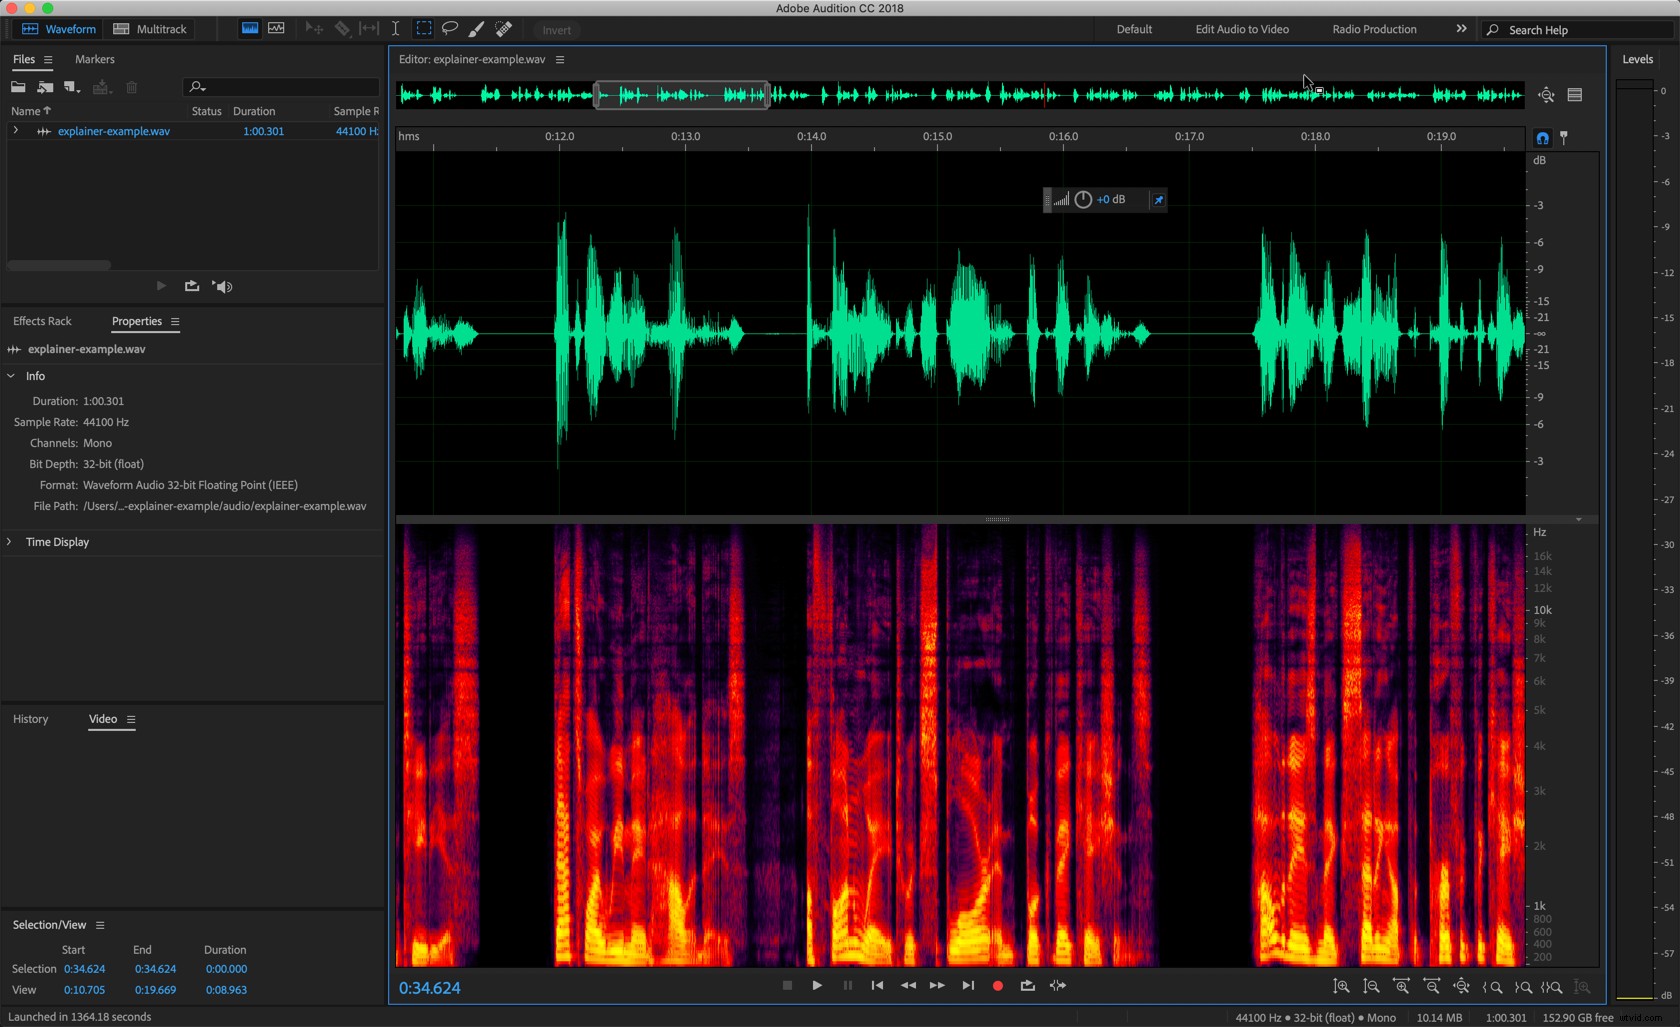Toggle the HUD pin button
This screenshot has height=1027, width=1680.
(x=1158, y=200)
